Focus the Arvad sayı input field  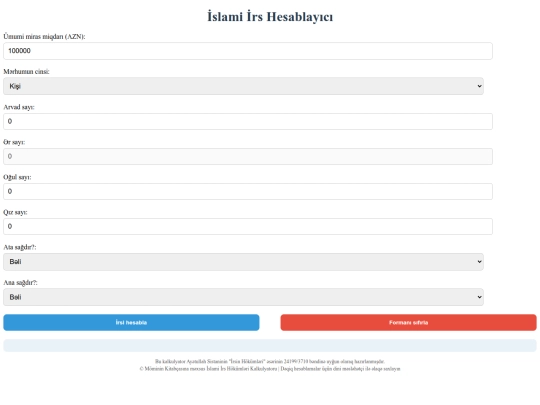click(x=248, y=122)
